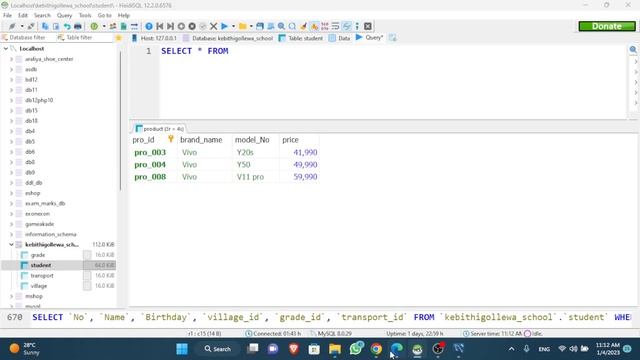Open the Search menu
Screen dimensions: 640x360
[x=42, y=15]
